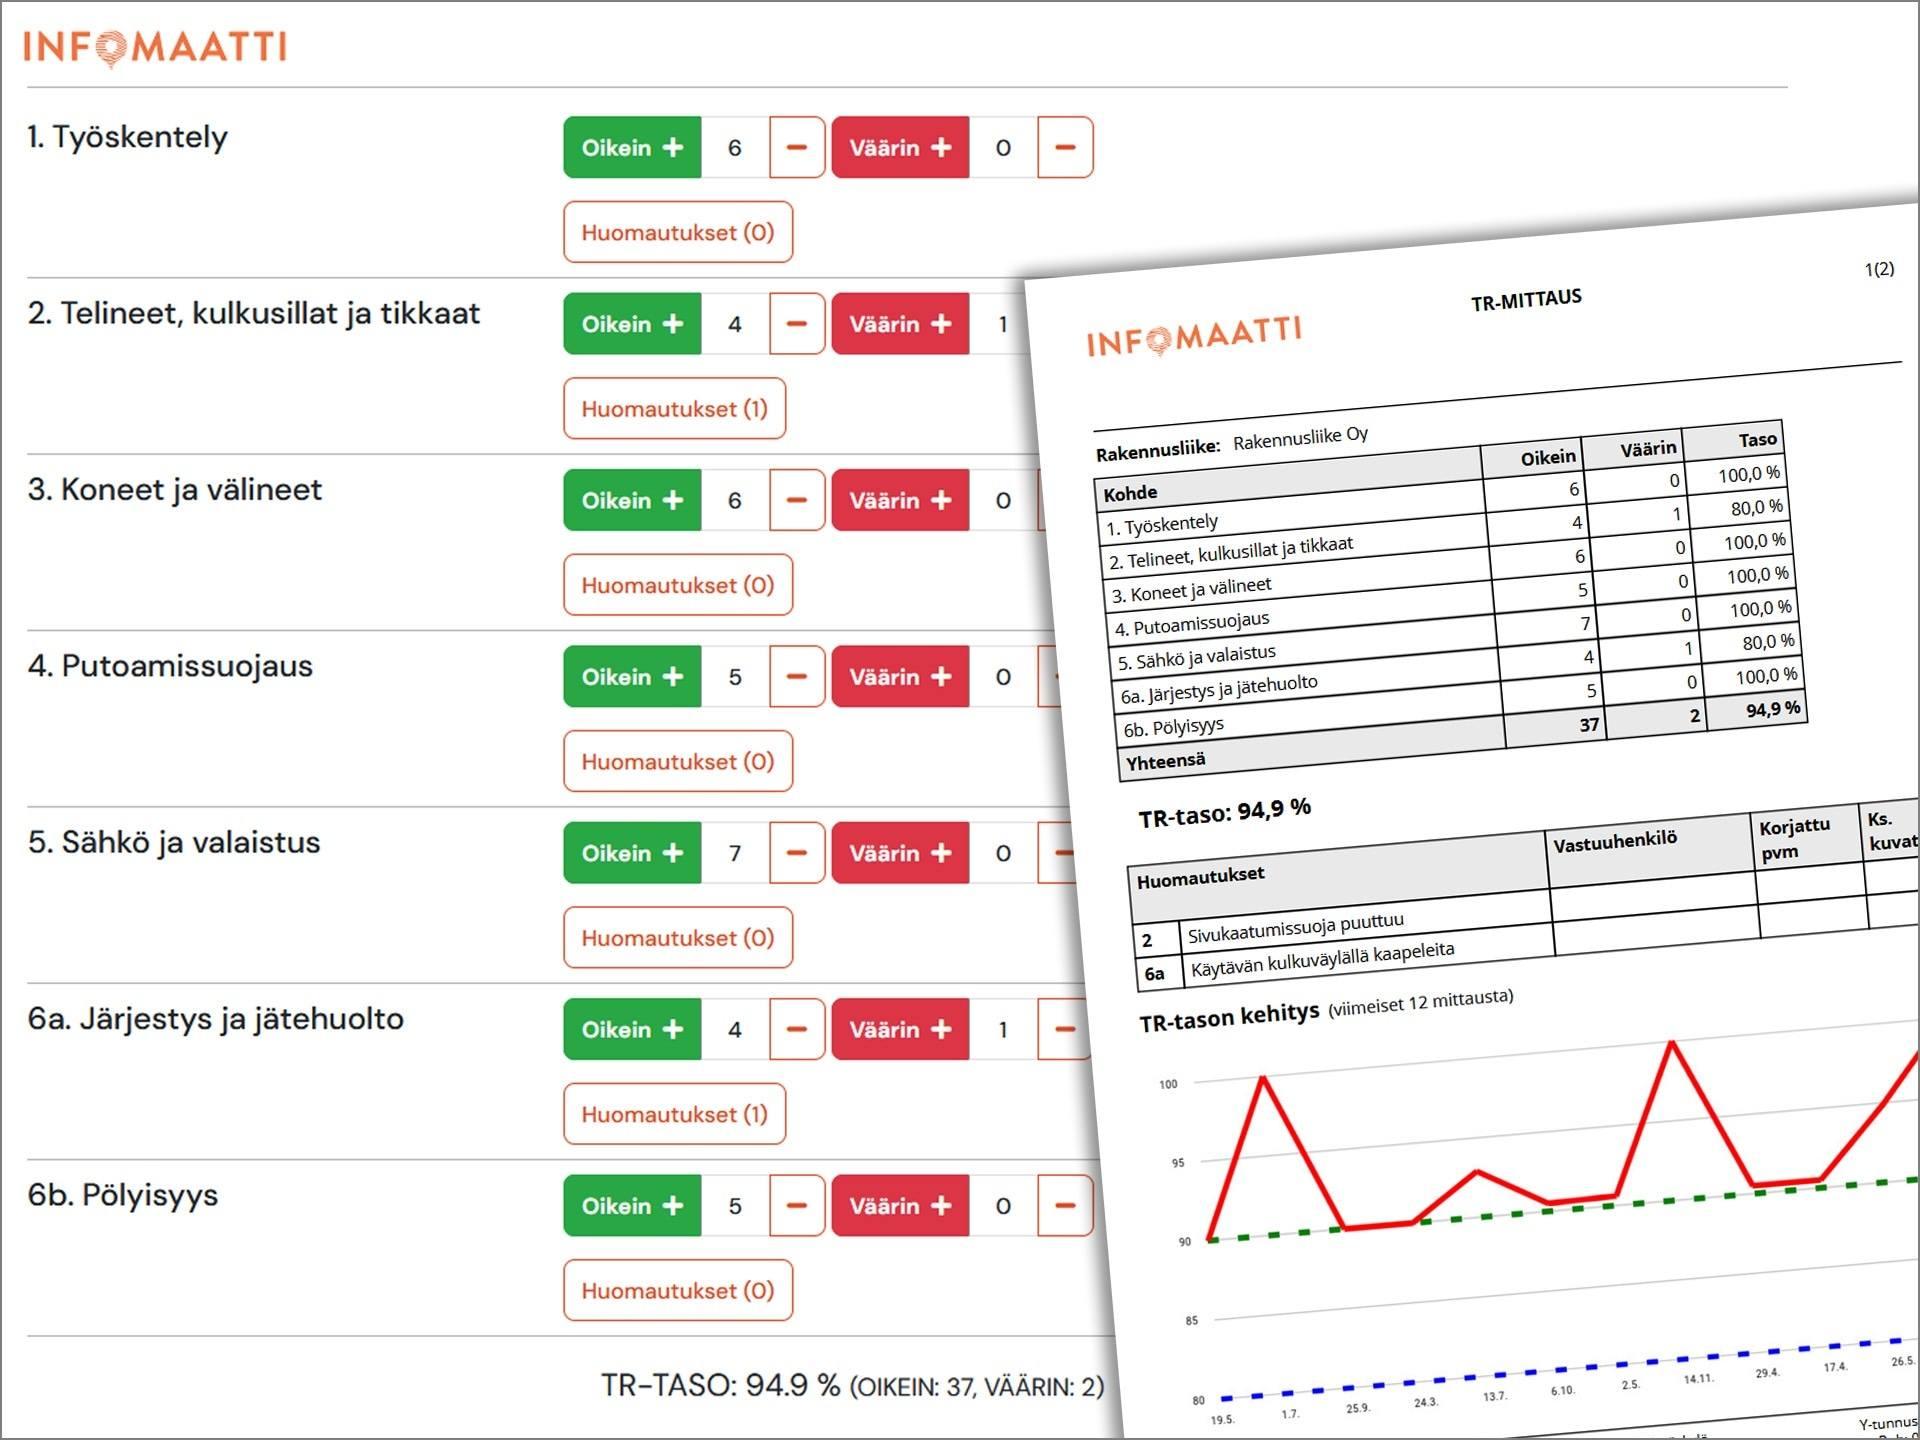
Task: Add a correct mark for Työskentely
Action: pyautogui.click(x=632, y=148)
